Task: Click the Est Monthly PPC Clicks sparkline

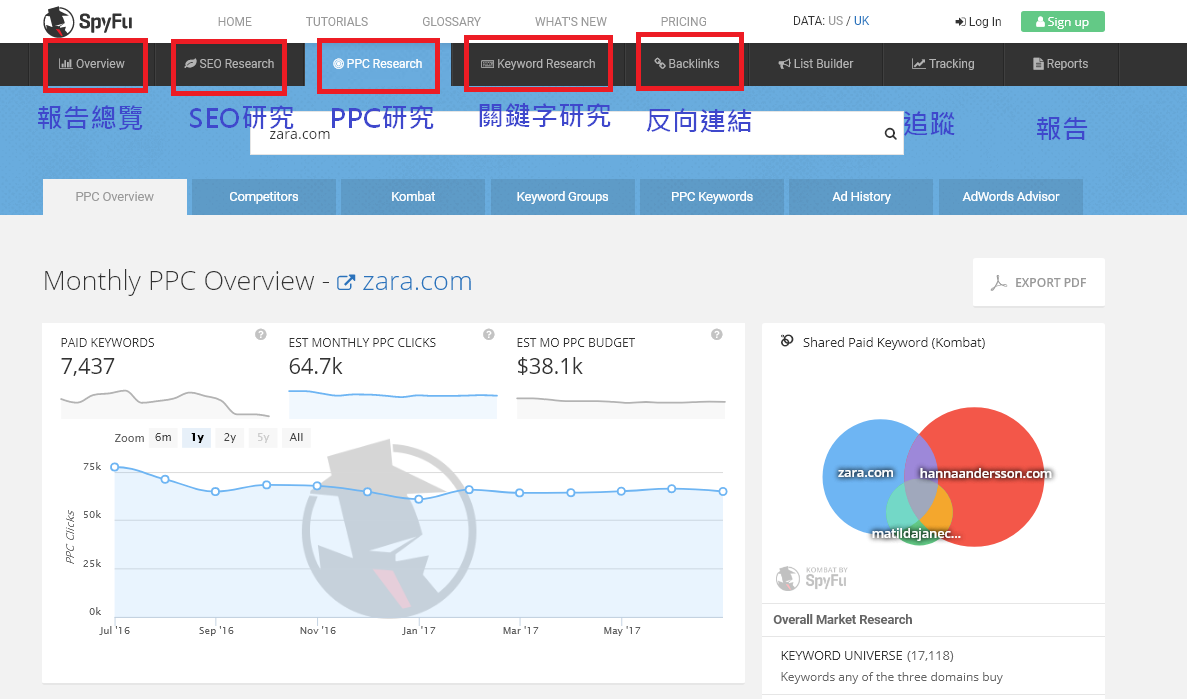Action: [x=393, y=404]
